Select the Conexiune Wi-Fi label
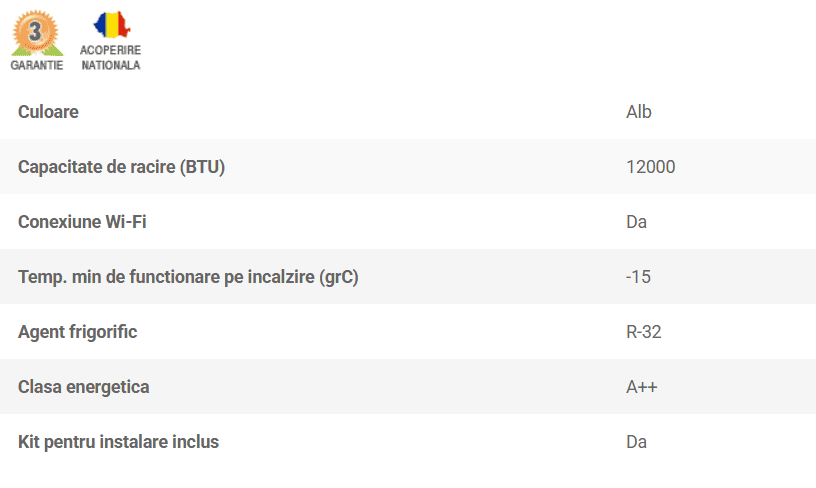The image size is (816, 488). 82,222
